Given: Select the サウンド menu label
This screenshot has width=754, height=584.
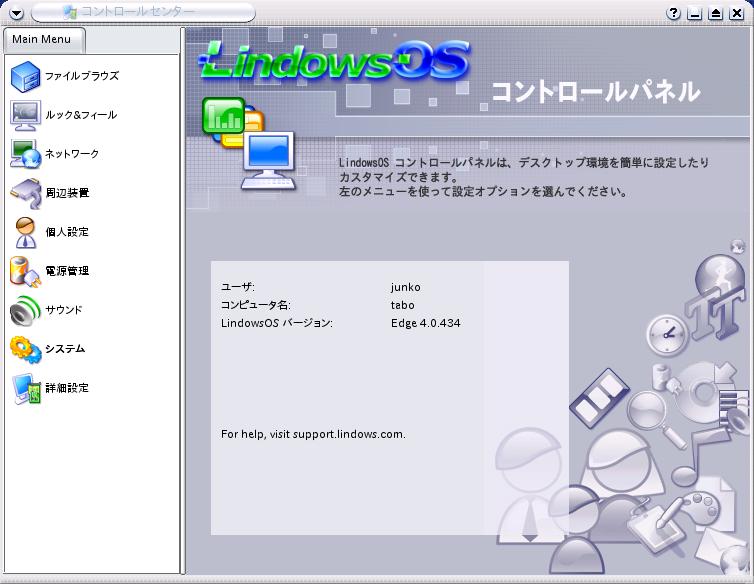Looking at the screenshot, I should pyautogui.click(x=64, y=310).
